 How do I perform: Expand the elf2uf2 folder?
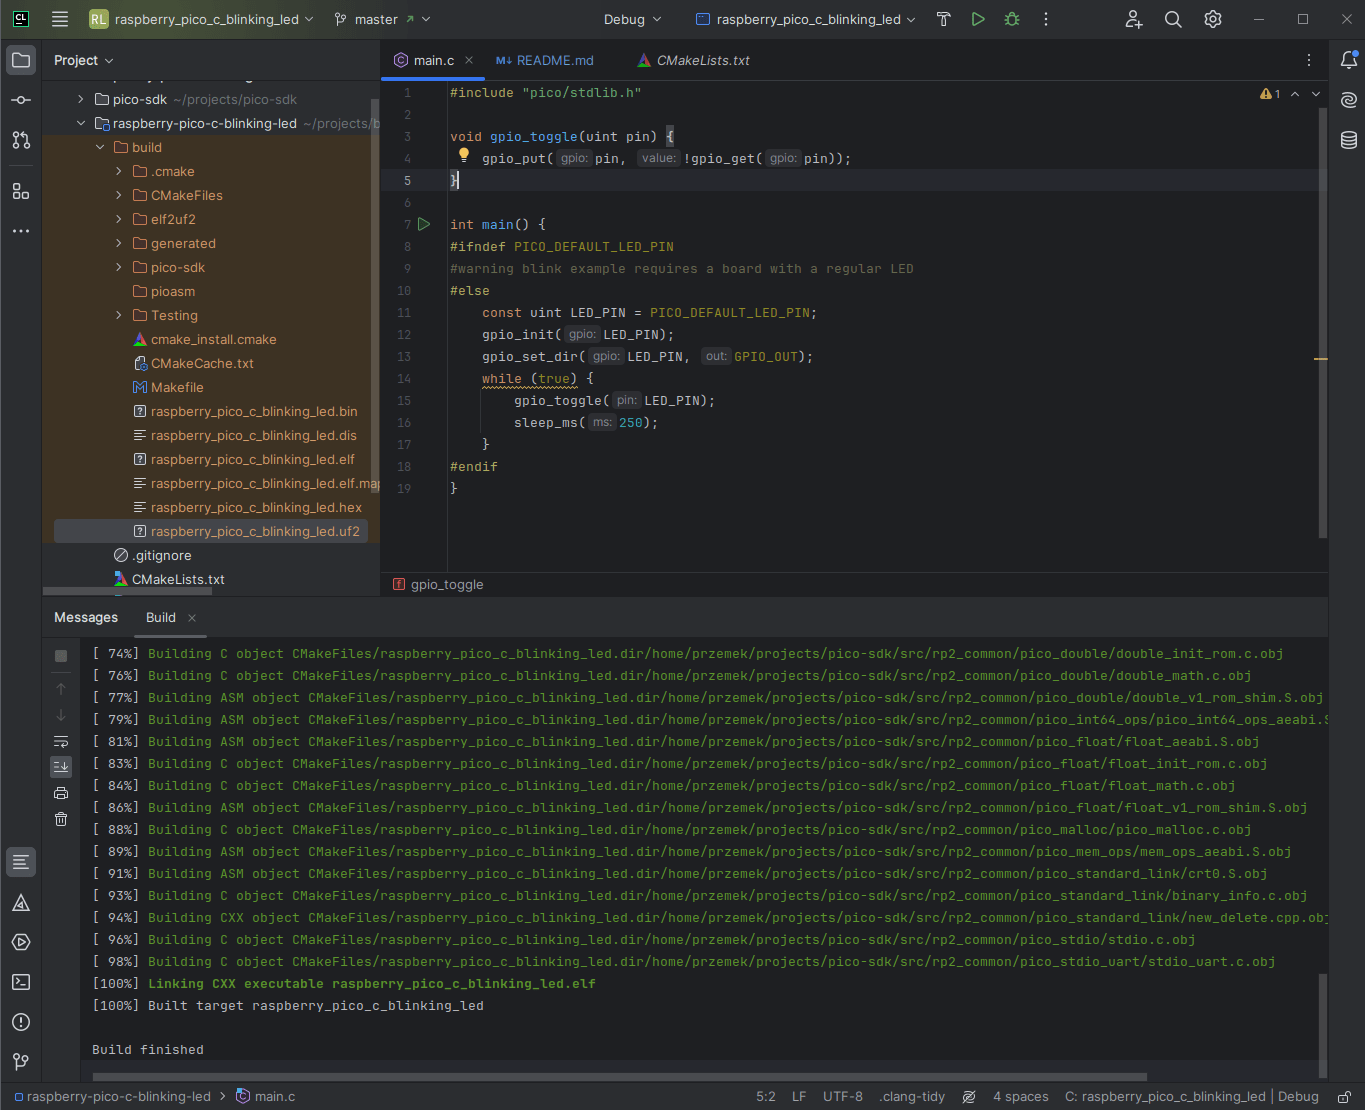tap(119, 219)
